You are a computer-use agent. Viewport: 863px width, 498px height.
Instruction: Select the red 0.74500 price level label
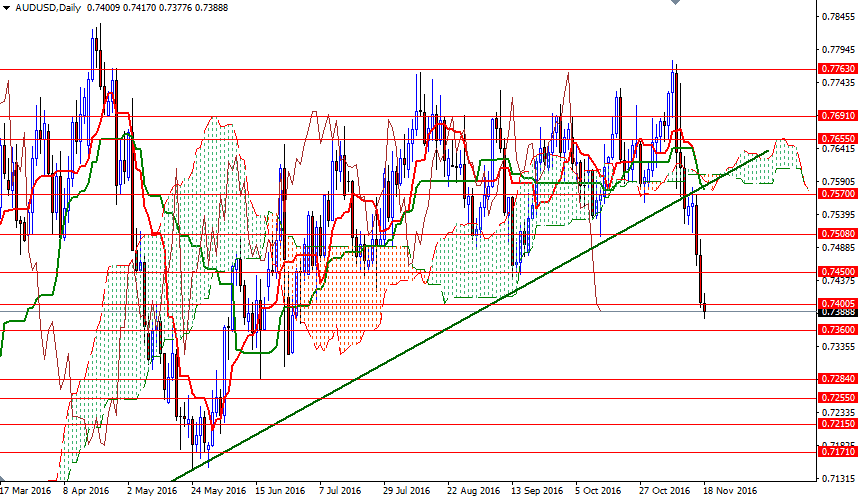839,272
